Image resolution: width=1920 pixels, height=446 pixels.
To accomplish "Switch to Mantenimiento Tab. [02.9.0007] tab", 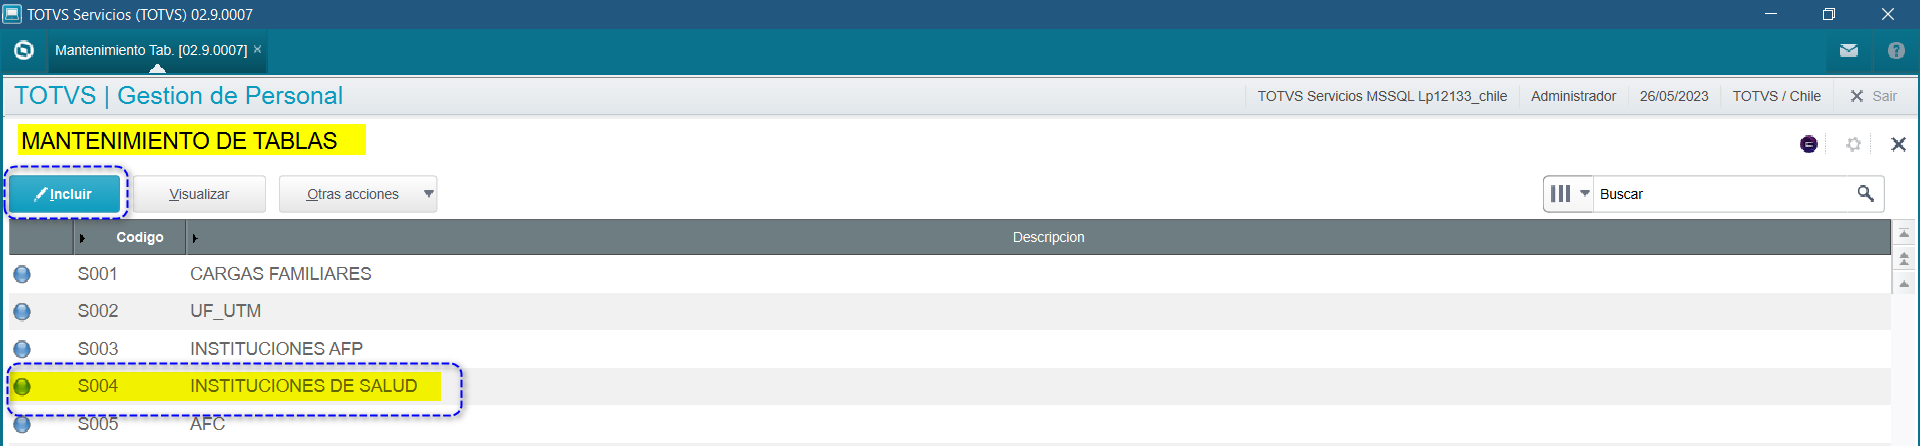I will pos(150,50).
